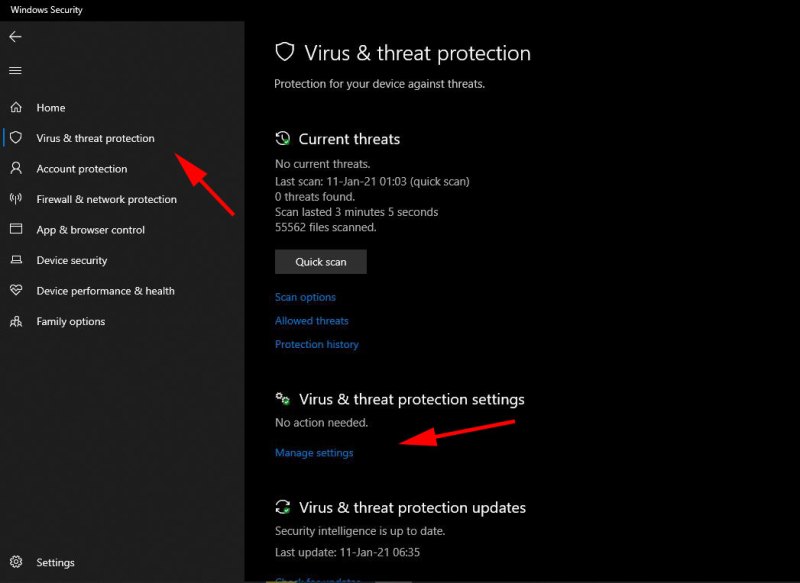Open Device performance & health section
This screenshot has width=800, height=583.
(x=105, y=291)
